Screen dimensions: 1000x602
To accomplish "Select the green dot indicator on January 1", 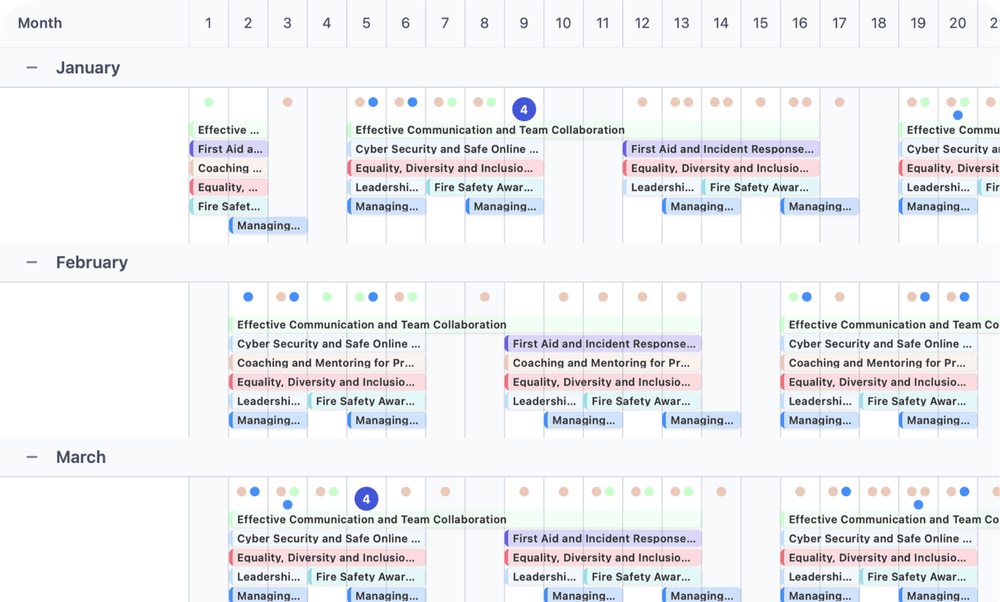I will coord(208,101).
